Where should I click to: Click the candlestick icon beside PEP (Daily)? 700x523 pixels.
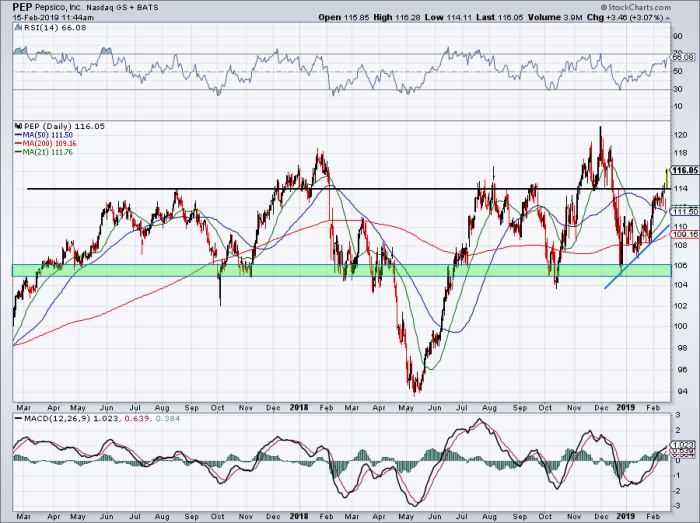[18, 126]
